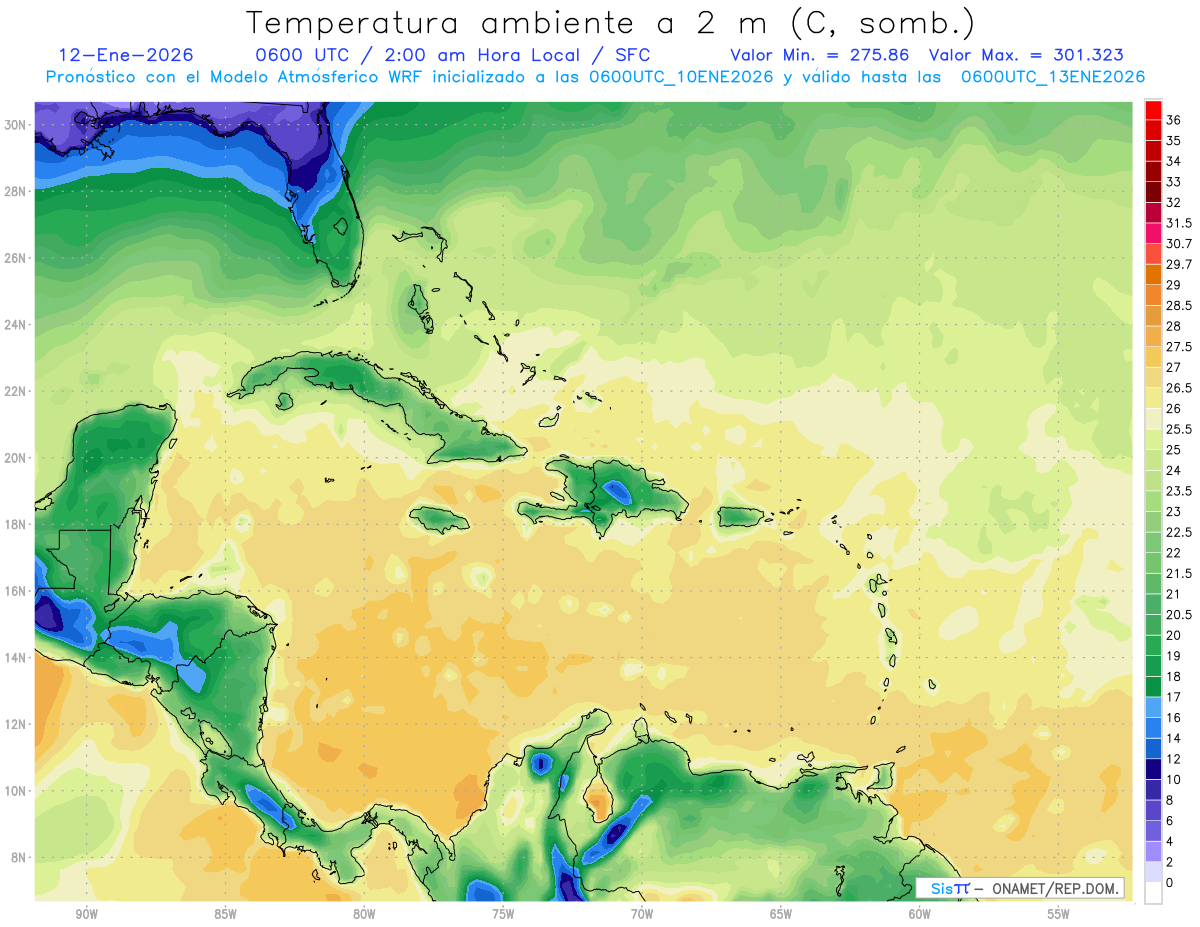The image size is (1200, 927).
Task: Click latitude axis label '18N'
Action: (15, 524)
